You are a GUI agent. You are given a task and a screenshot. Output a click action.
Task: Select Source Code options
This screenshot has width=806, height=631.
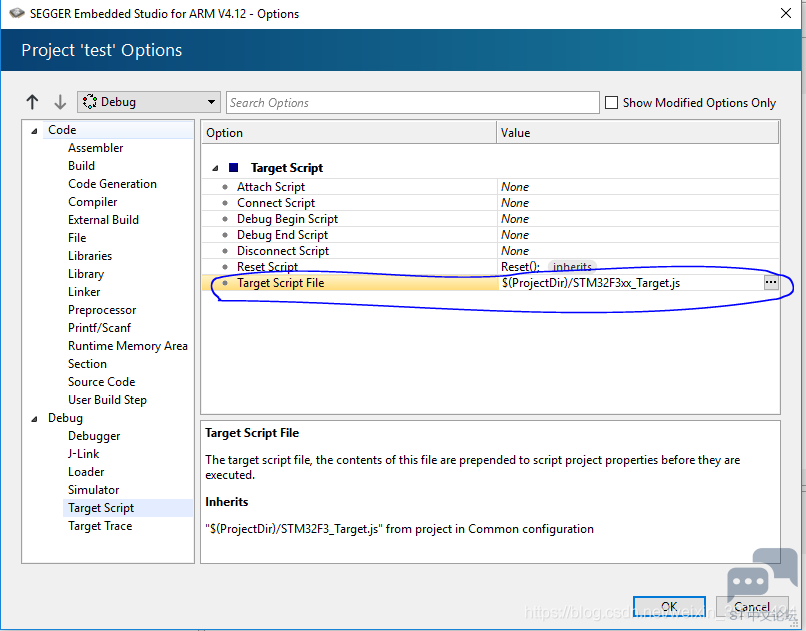tap(101, 382)
